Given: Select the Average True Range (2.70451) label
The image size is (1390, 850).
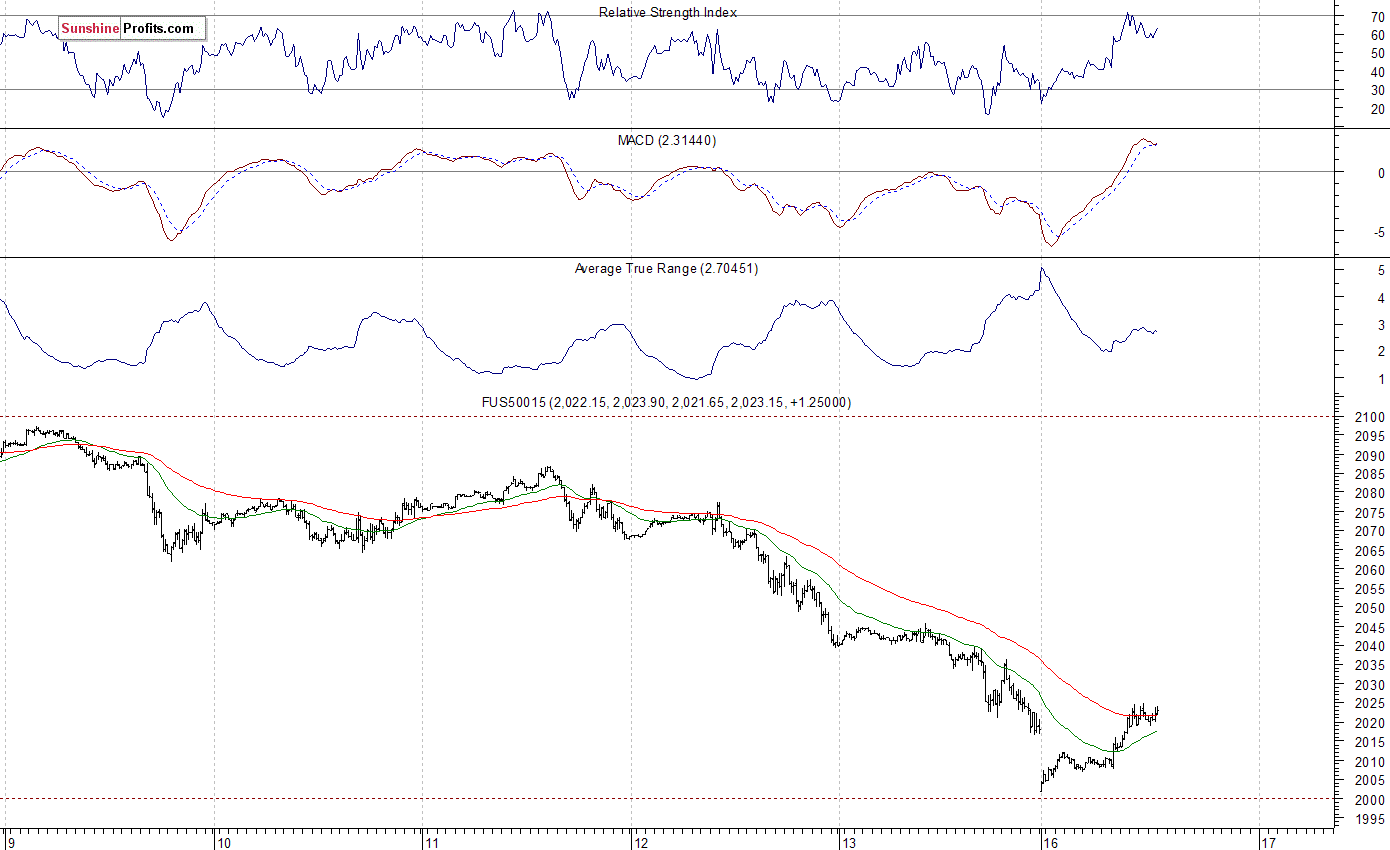Looking at the screenshot, I should (x=666, y=268).
